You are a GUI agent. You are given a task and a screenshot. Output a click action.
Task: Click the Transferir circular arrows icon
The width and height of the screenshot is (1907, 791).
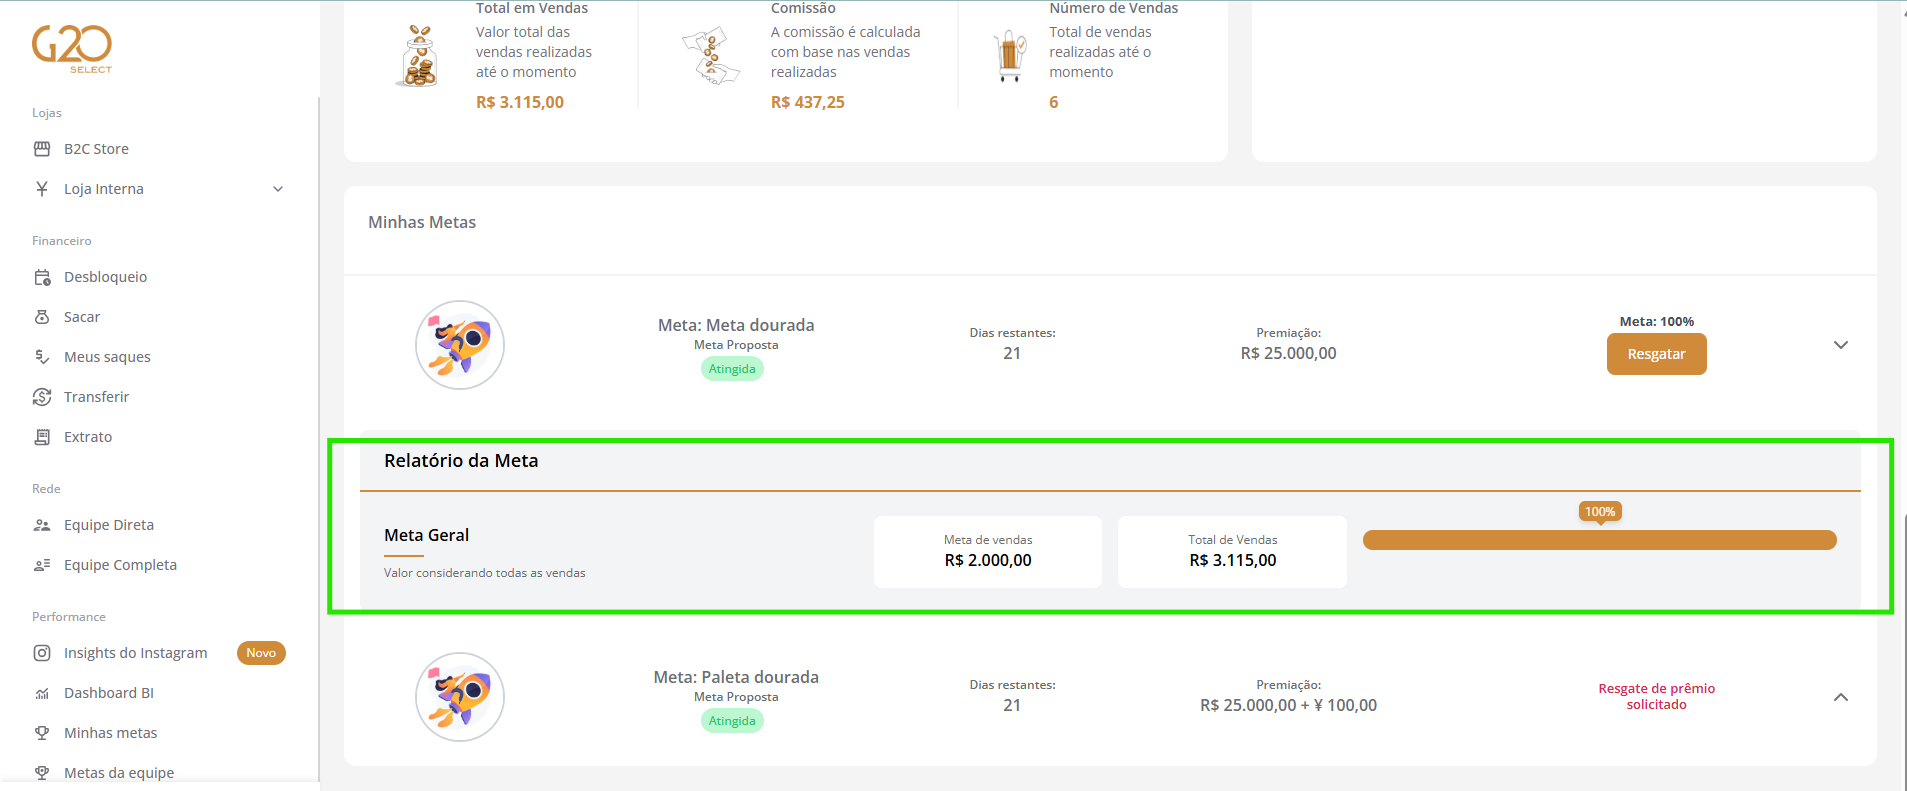pyautogui.click(x=42, y=397)
